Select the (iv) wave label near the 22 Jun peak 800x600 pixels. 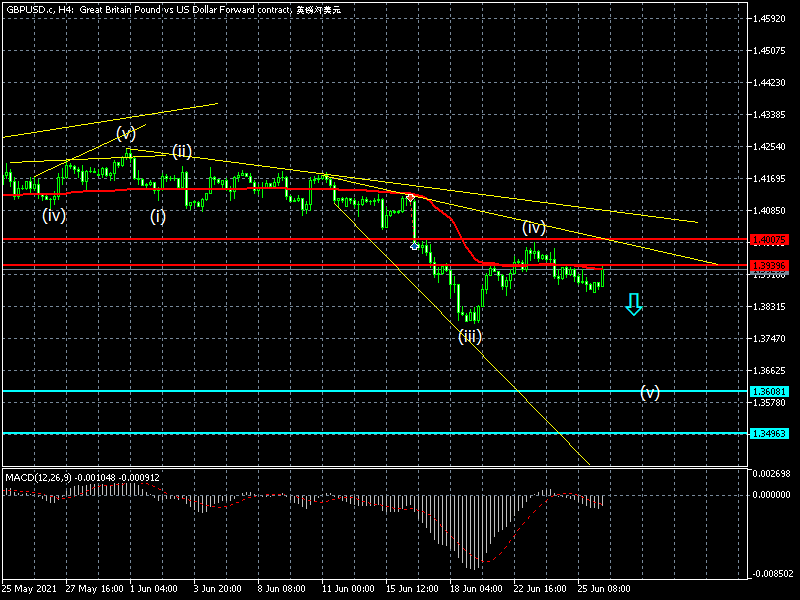point(534,227)
